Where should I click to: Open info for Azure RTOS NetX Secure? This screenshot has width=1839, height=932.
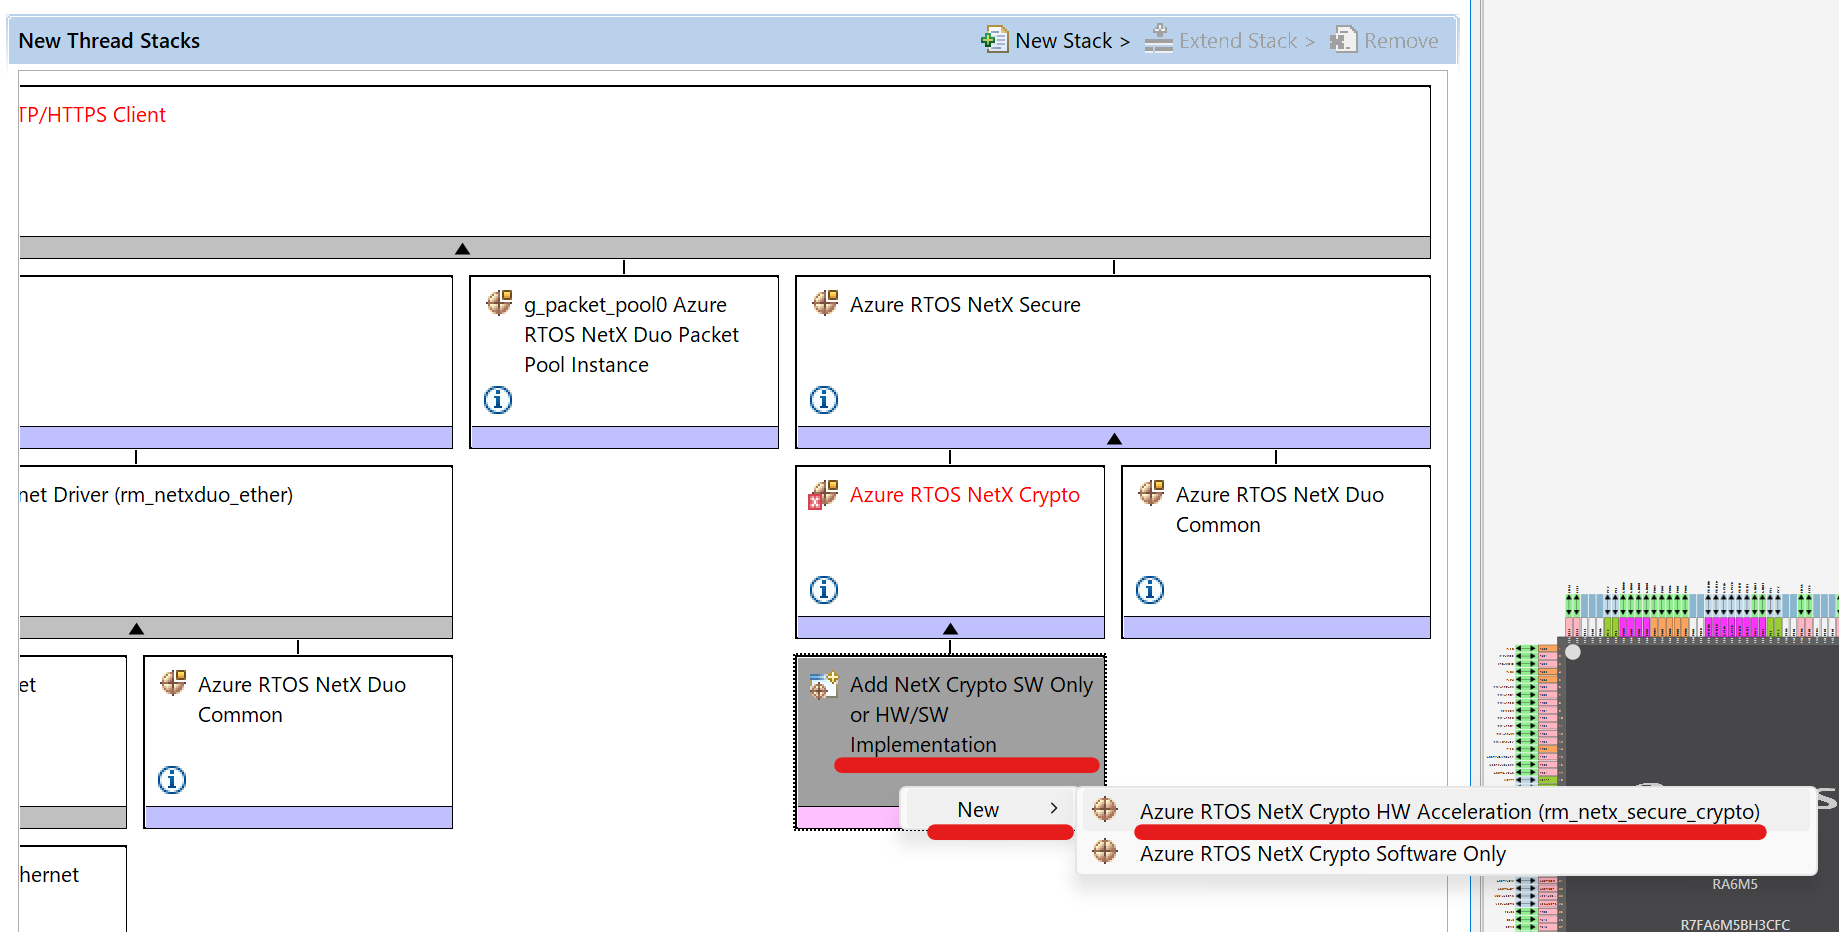click(x=824, y=400)
